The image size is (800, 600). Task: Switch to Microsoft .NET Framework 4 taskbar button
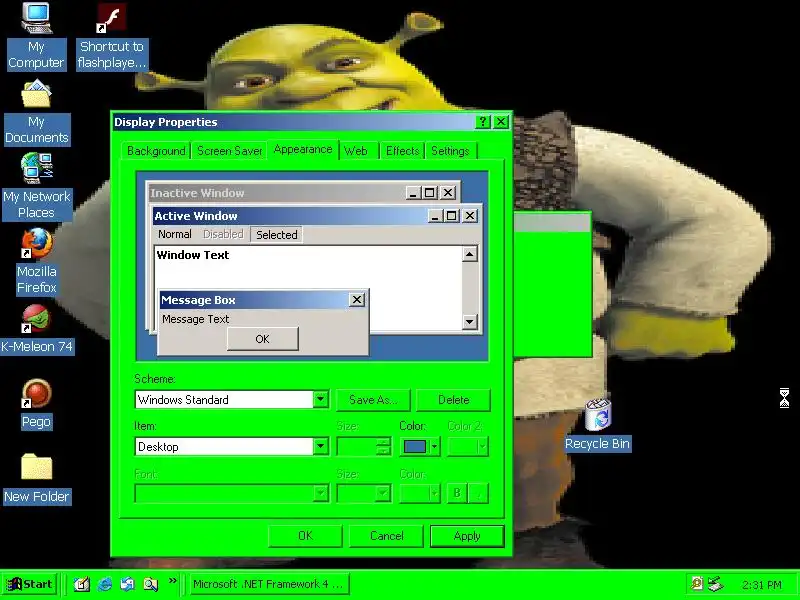(269, 584)
